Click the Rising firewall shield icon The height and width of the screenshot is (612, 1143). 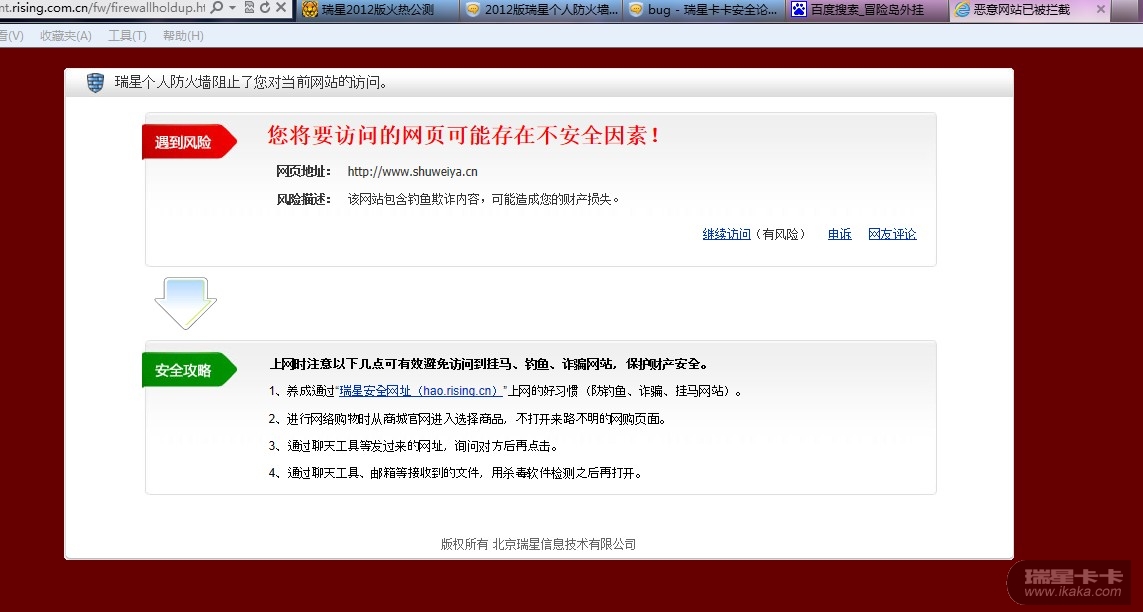pyautogui.click(x=95, y=82)
